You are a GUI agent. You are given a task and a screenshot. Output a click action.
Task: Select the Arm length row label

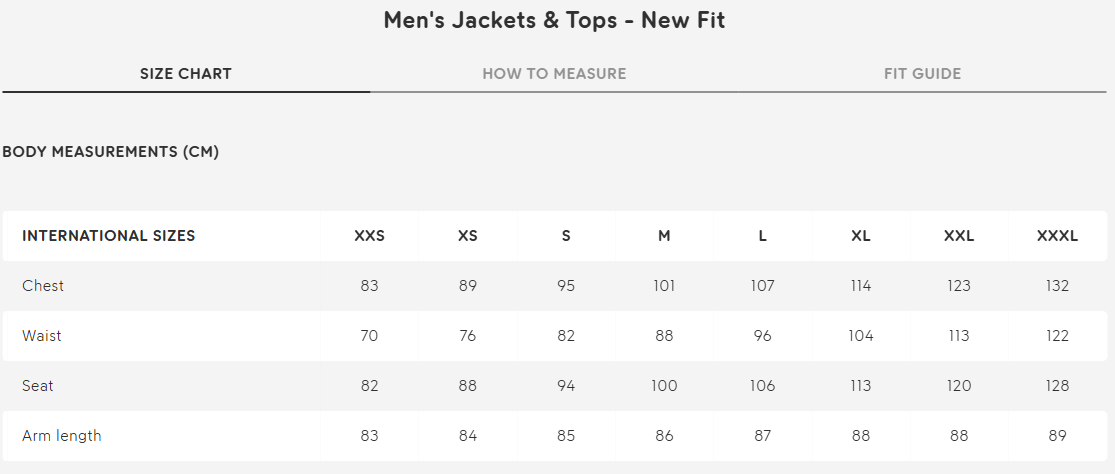[62, 436]
